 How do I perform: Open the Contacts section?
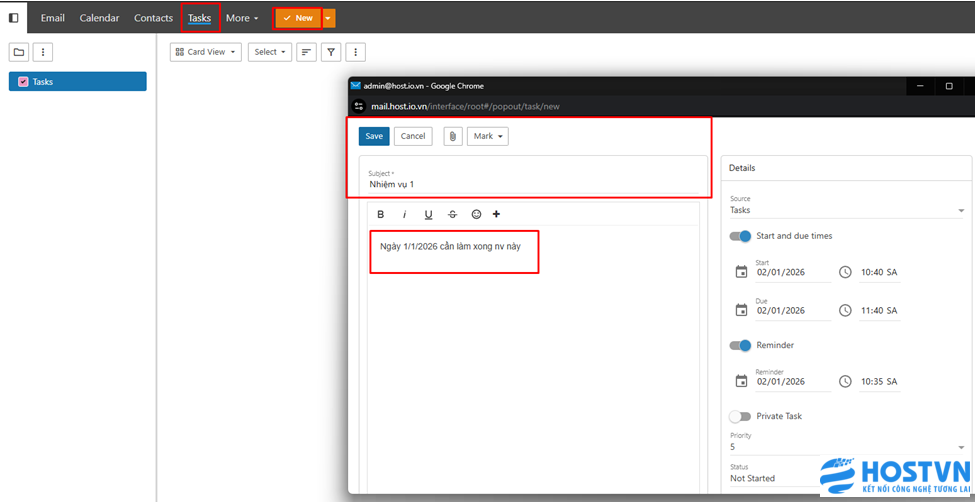point(153,18)
